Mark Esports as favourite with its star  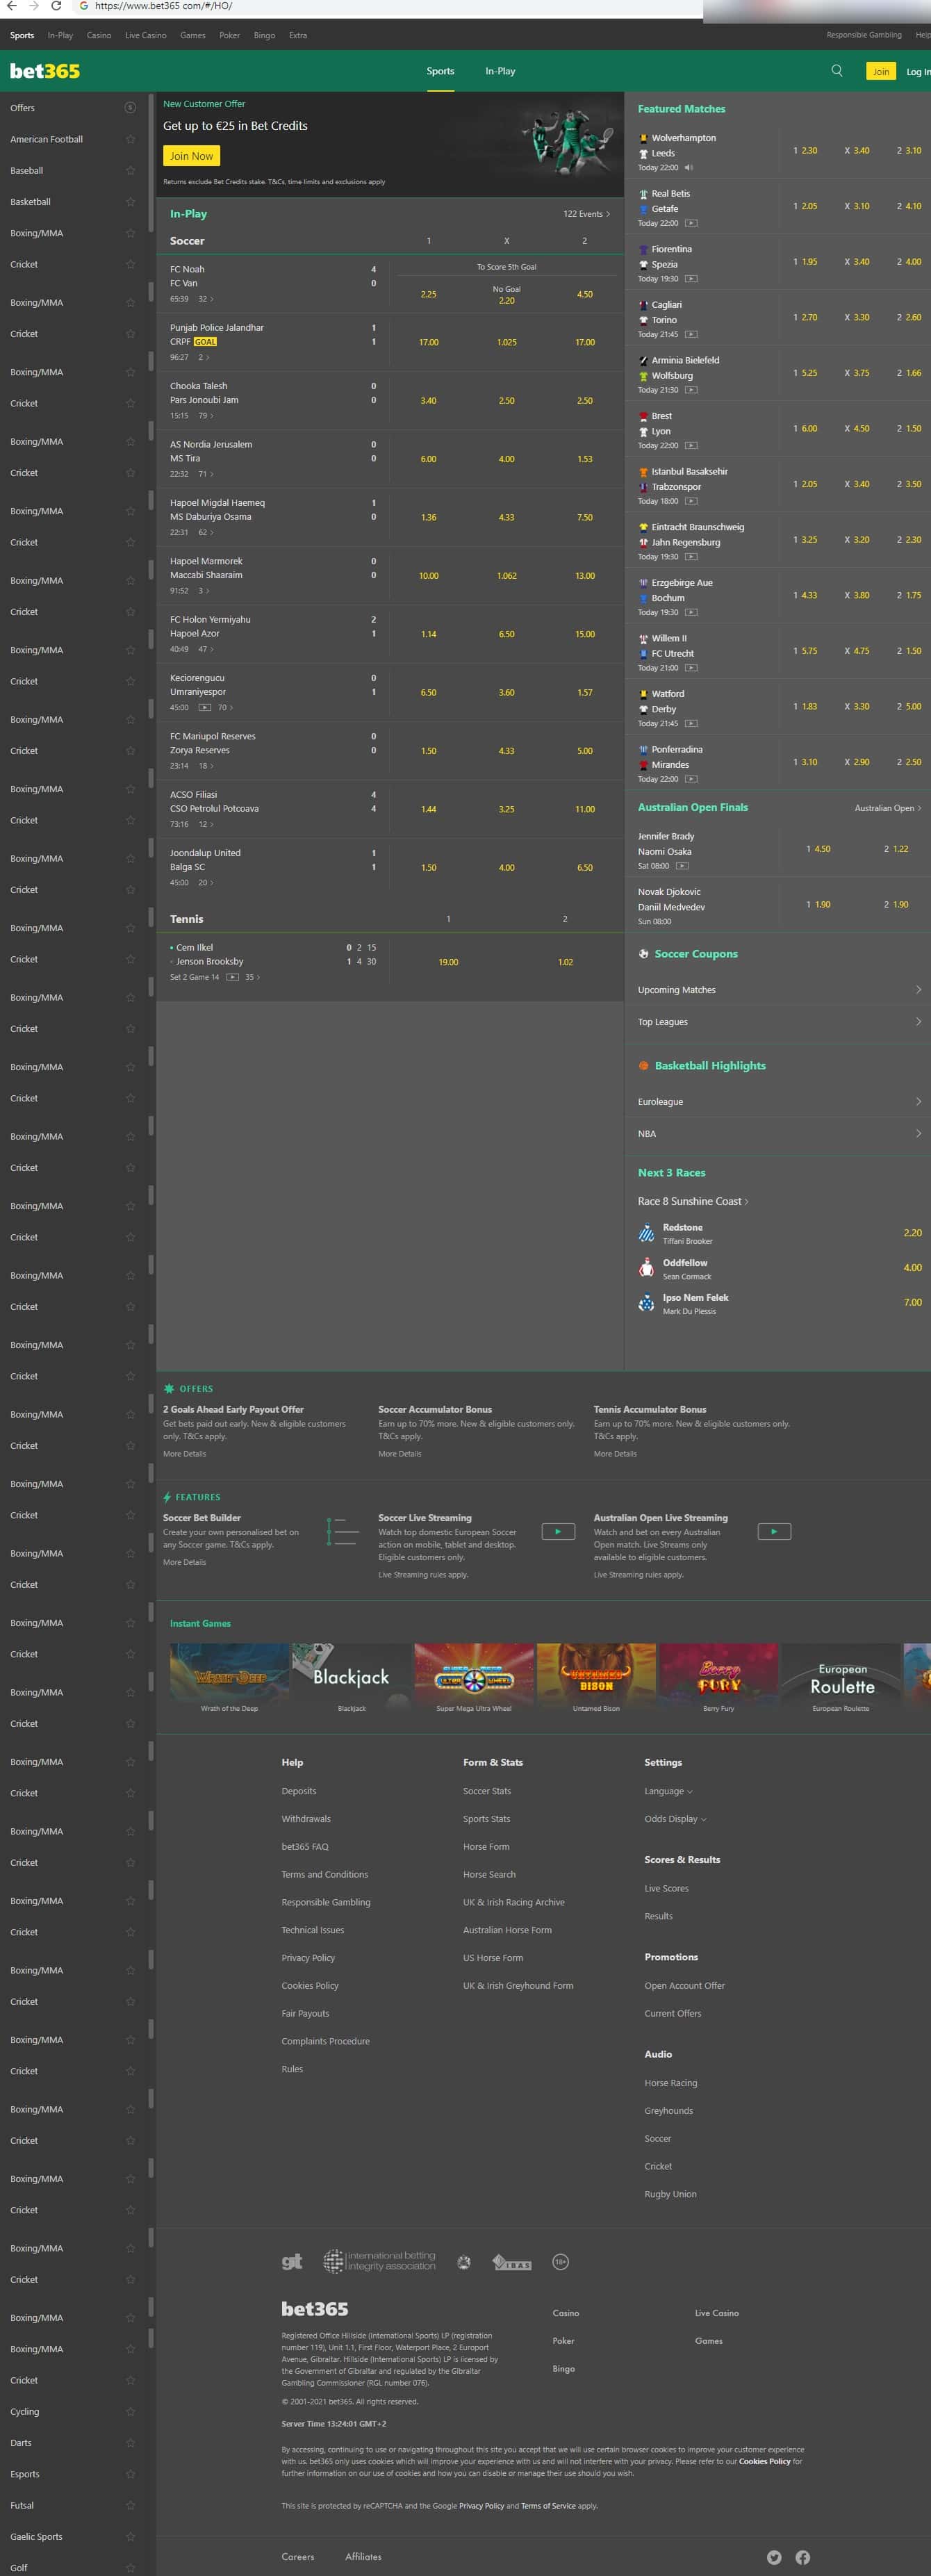pyautogui.click(x=130, y=2474)
